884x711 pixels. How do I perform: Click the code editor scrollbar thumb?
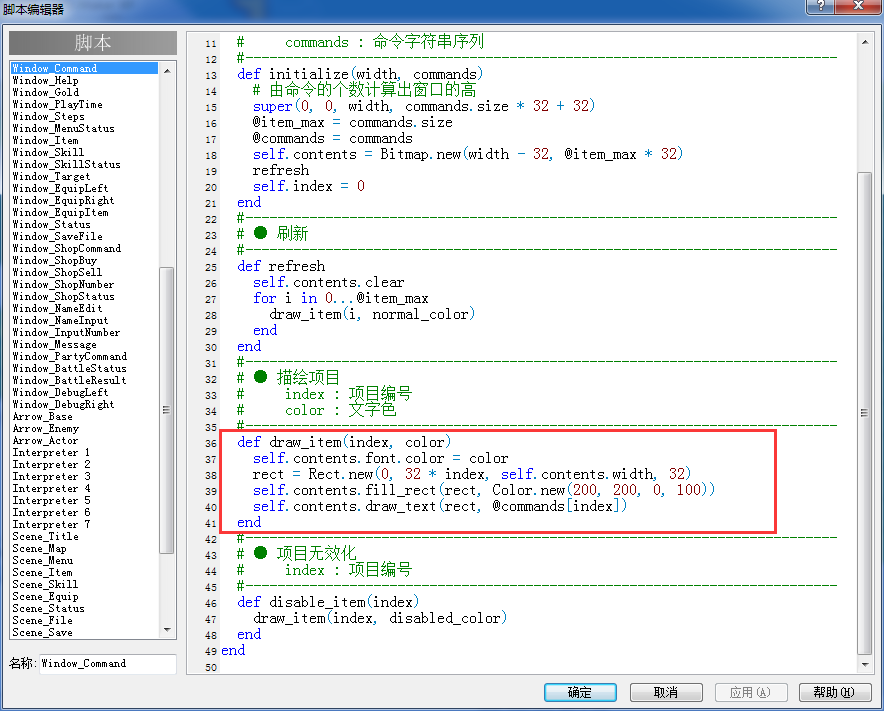tap(865, 413)
